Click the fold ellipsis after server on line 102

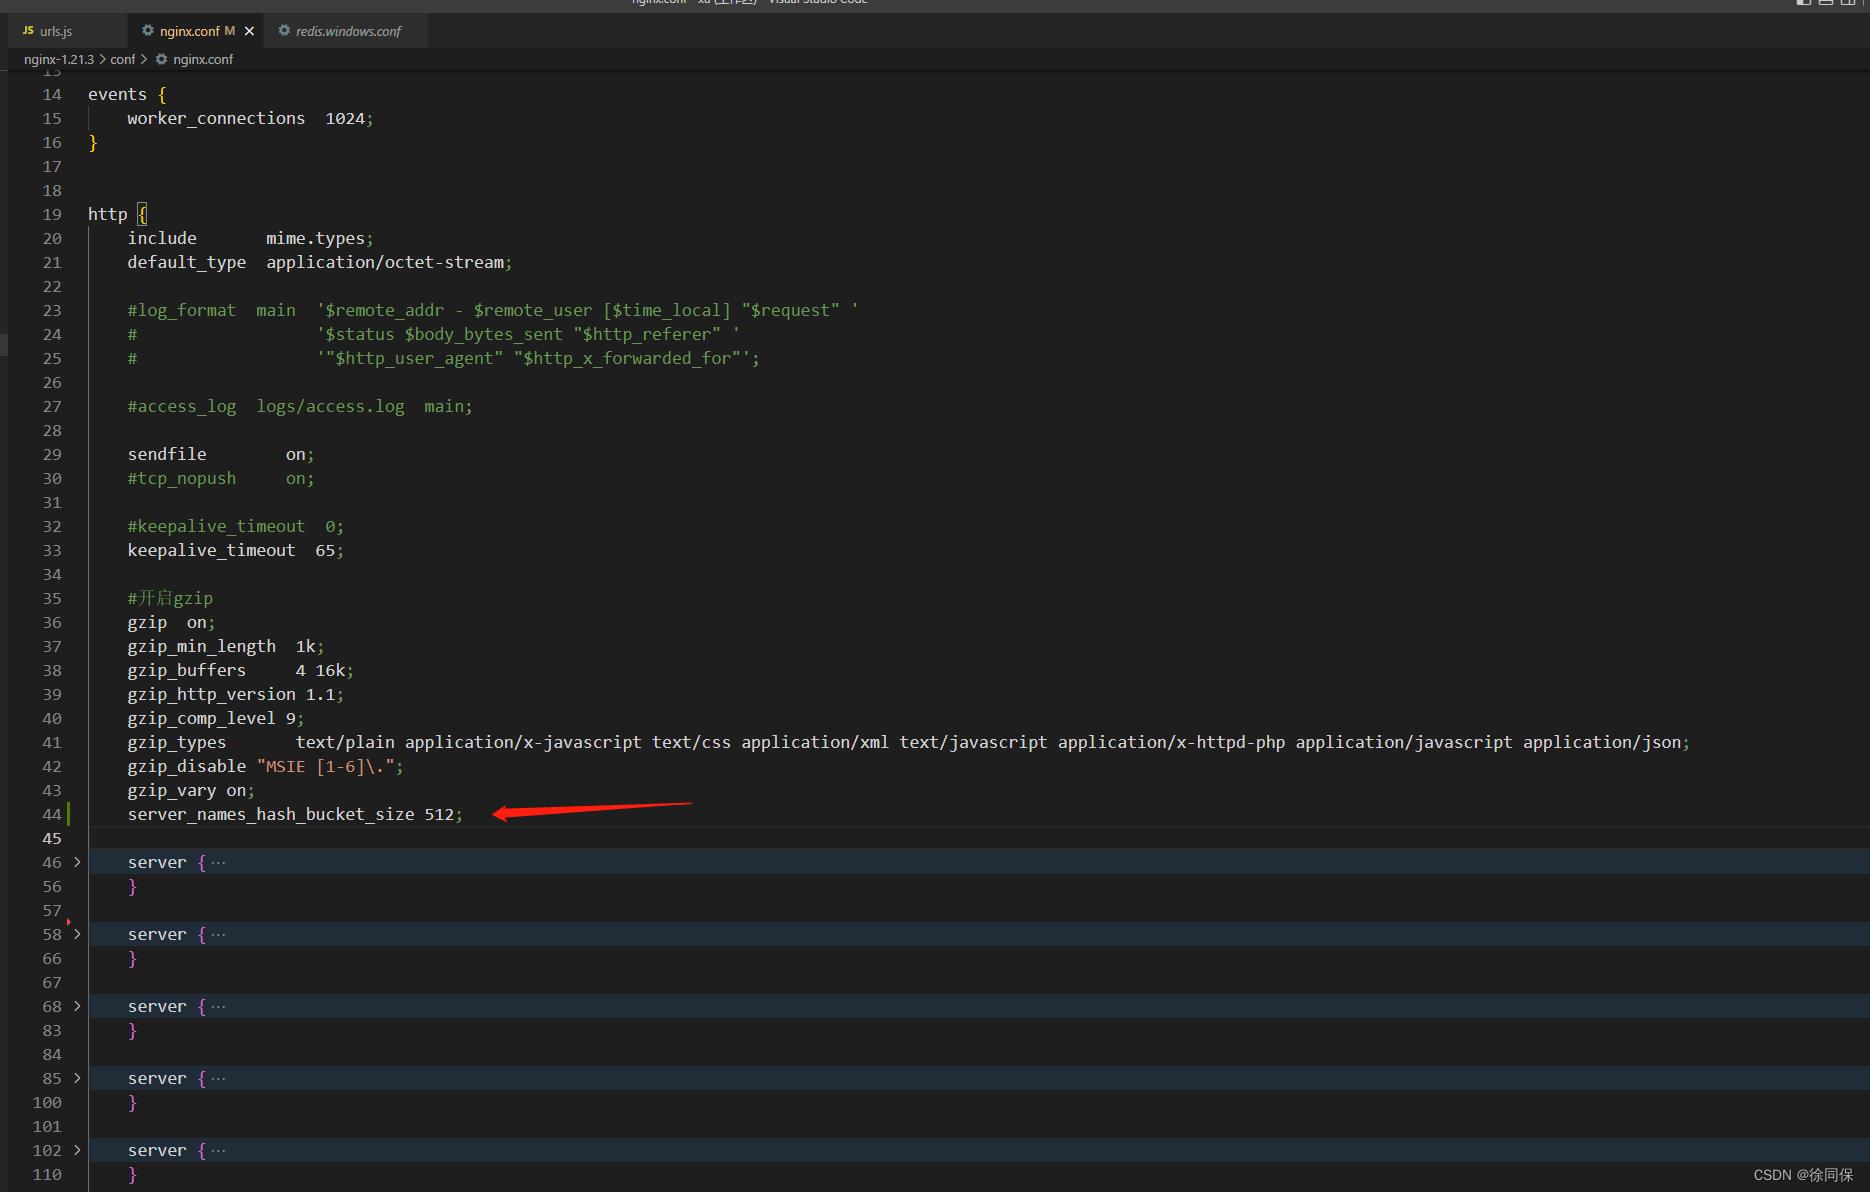coord(218,1150)
